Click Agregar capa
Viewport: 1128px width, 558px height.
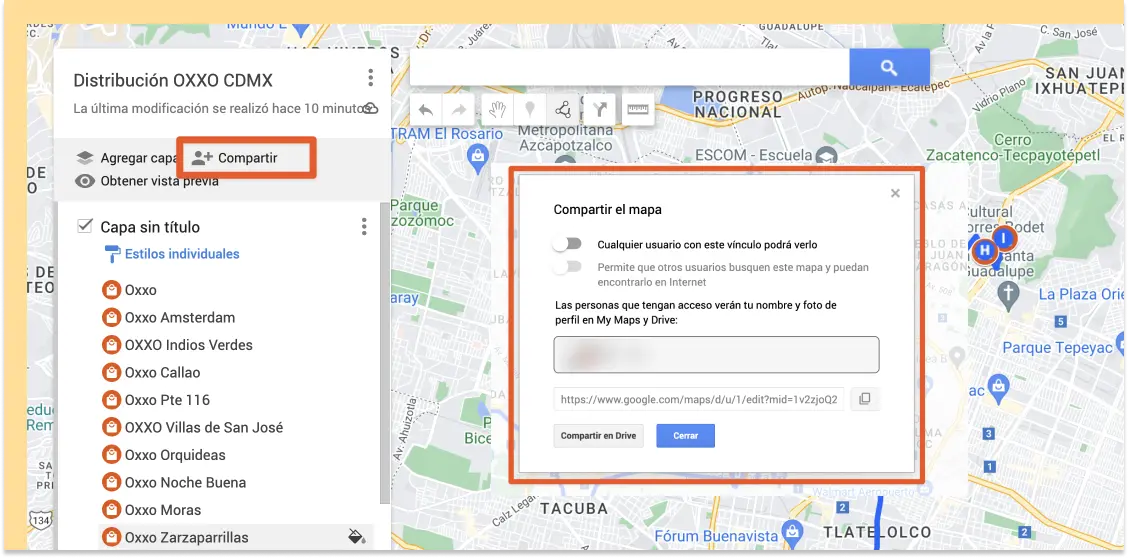[x=127, y=158]
